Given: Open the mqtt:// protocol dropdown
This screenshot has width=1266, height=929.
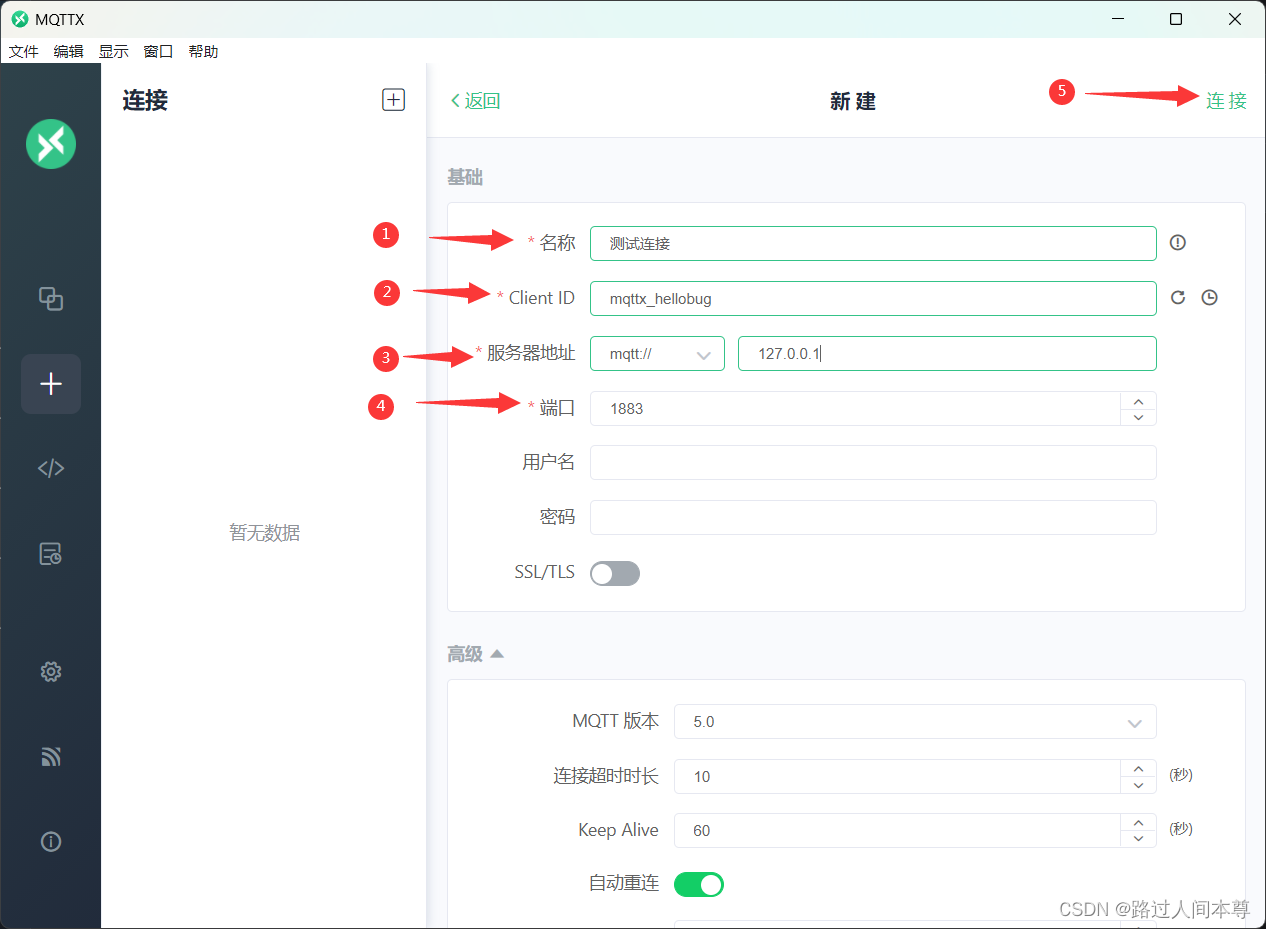Looking at the screenshot, I should click(657, 354).
